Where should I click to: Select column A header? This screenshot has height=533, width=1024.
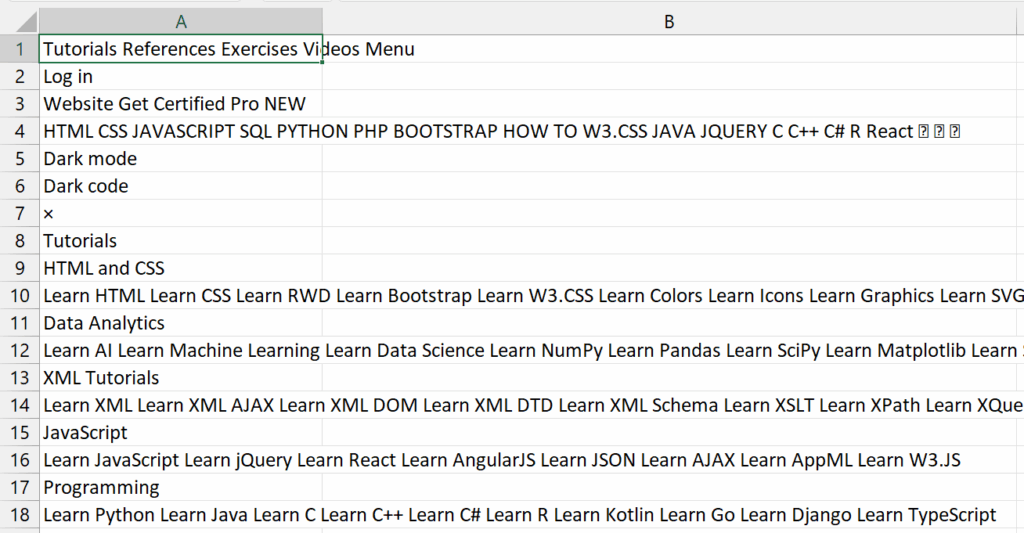click(181, 22)
